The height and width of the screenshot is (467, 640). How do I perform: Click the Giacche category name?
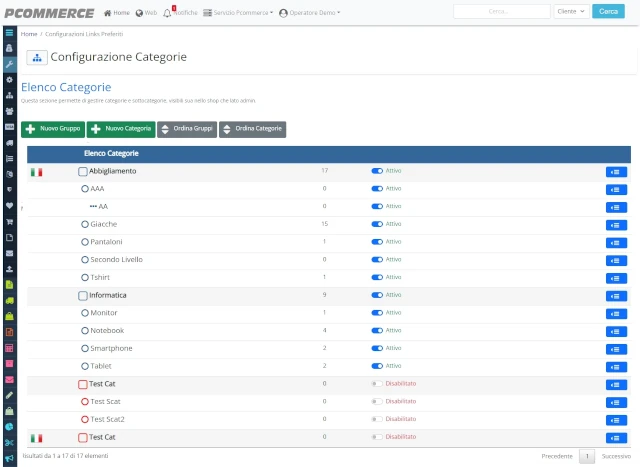tap(104, 224)
